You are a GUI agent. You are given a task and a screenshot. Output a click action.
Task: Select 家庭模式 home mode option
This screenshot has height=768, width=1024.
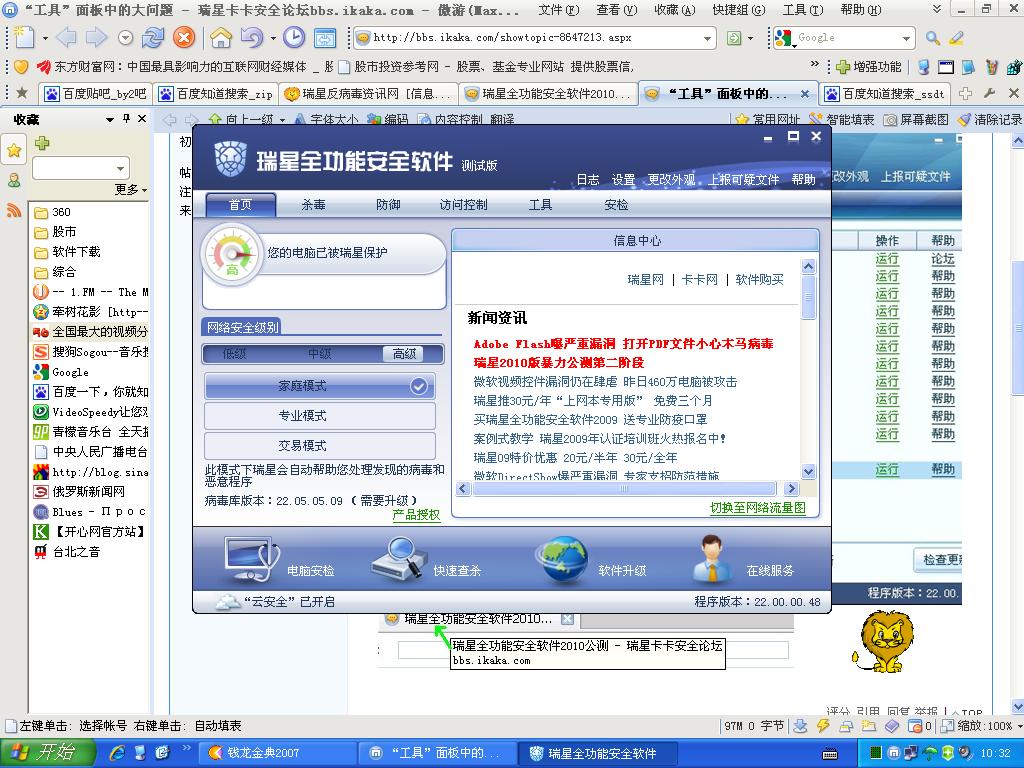pyautogui.click(x=320, y=386)
